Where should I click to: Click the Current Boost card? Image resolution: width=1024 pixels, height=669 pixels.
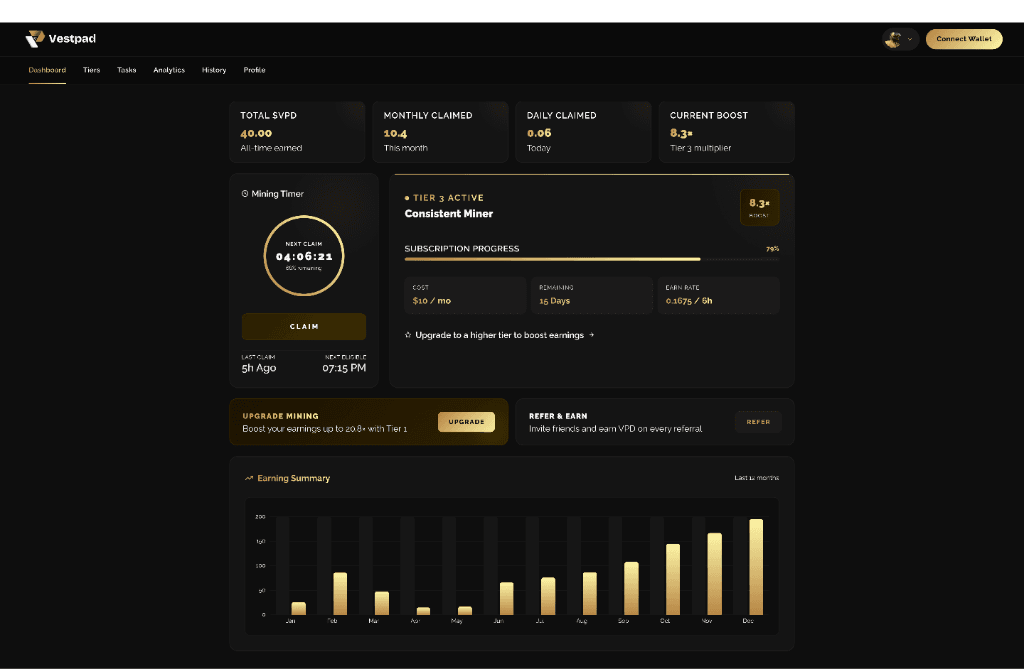pos(726,132)
